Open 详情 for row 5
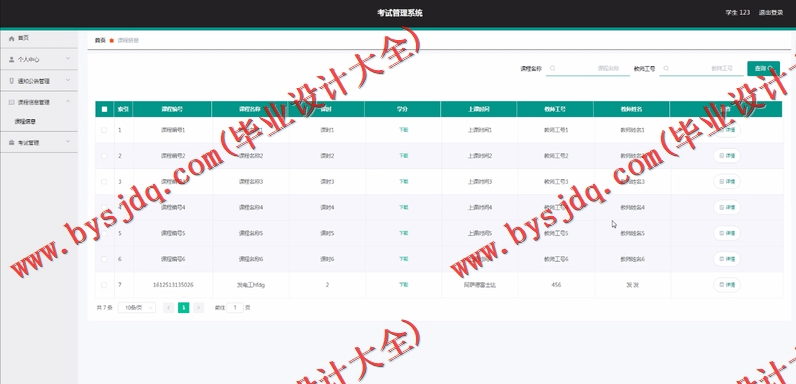This screenshot has width=796, height=384. [727, 233]
